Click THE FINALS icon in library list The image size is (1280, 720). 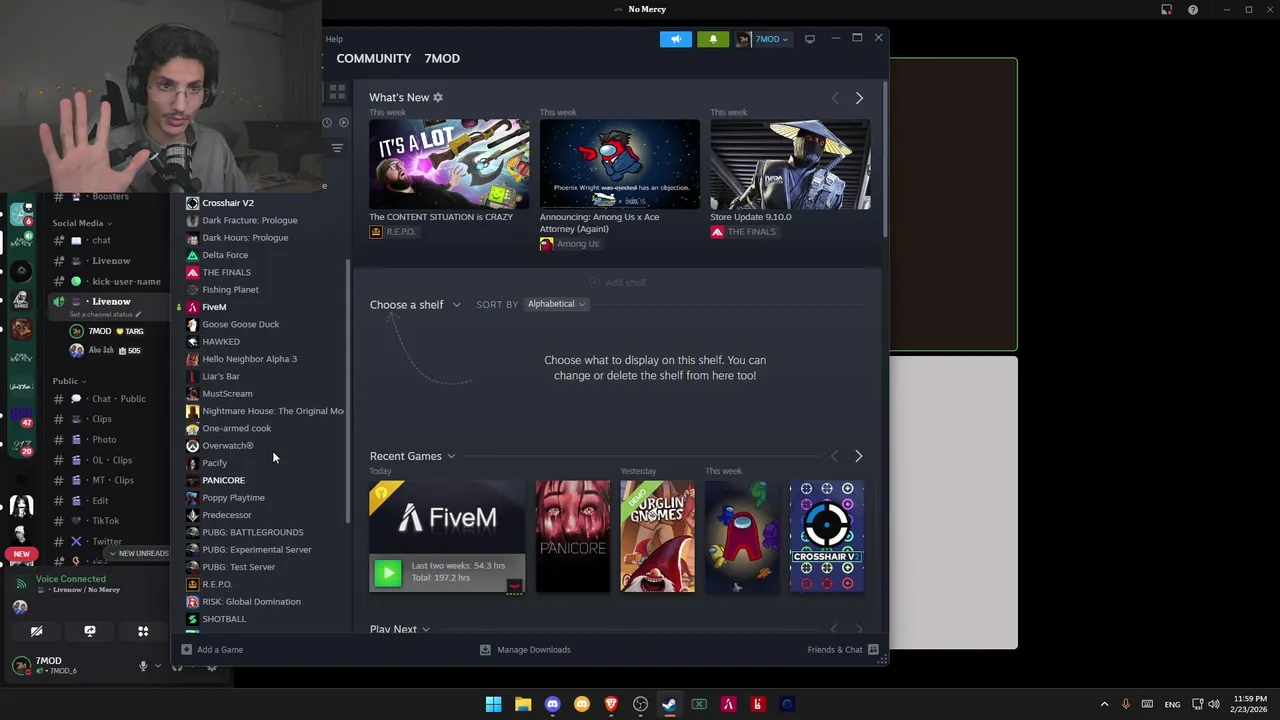pos(193,272)
